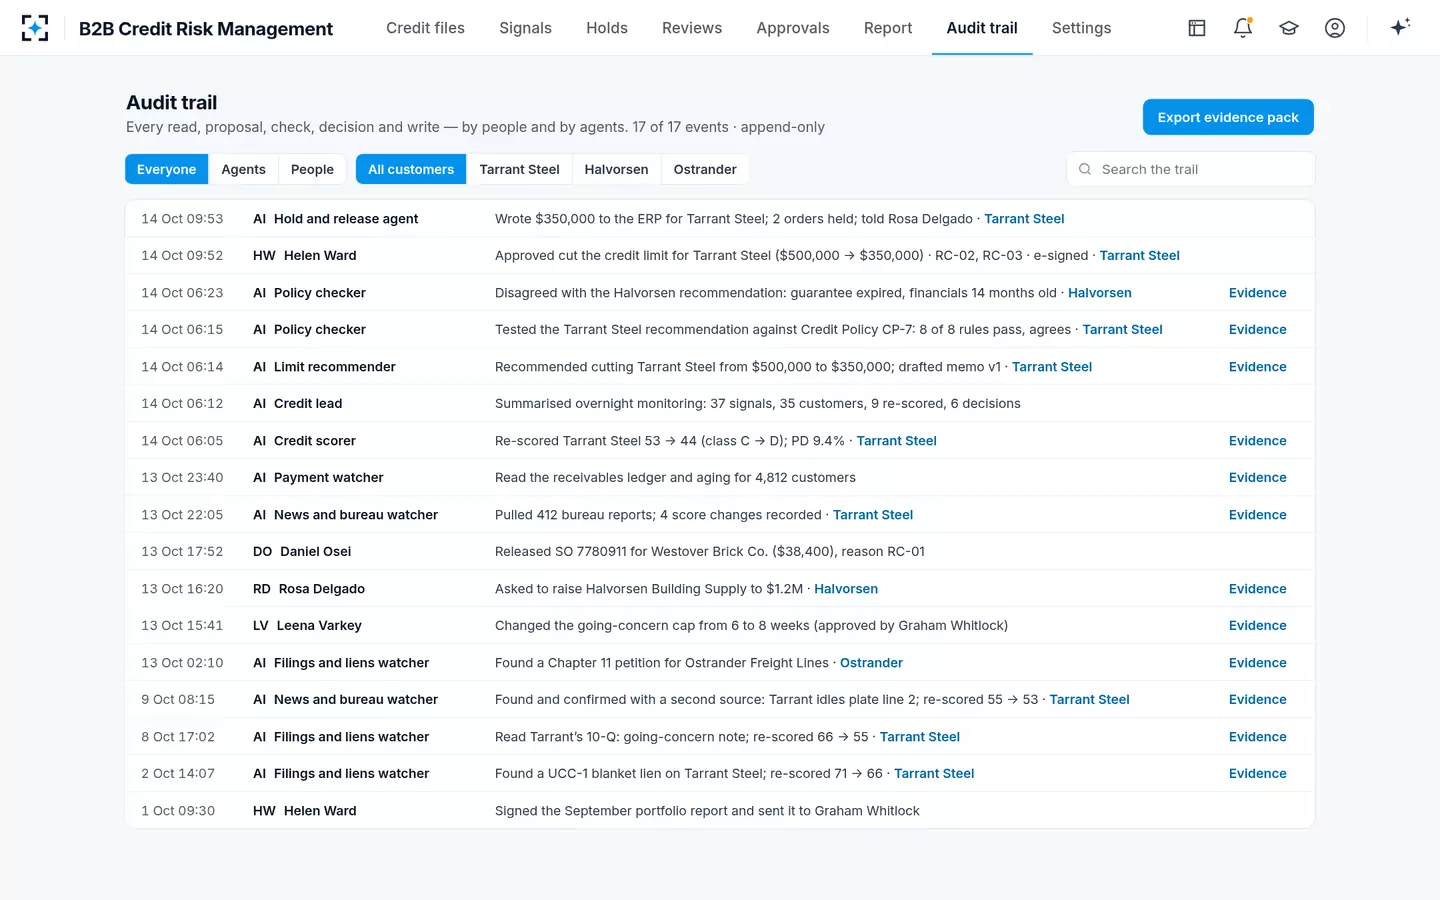Select the Everyone filter

pos(166,169)
